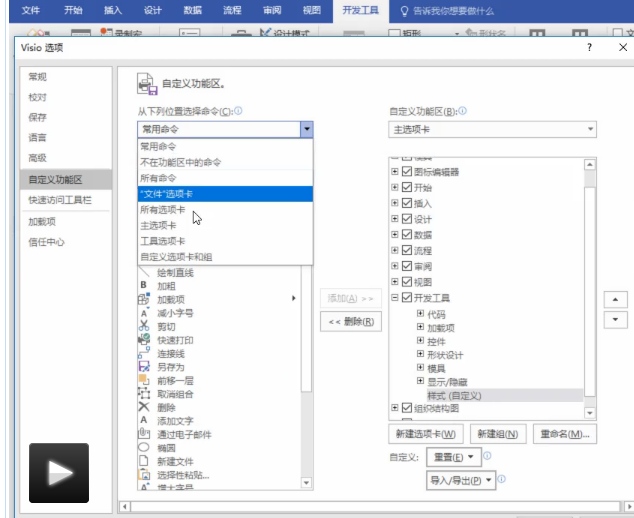Open the 高级 options page

[x=66, y=158]
